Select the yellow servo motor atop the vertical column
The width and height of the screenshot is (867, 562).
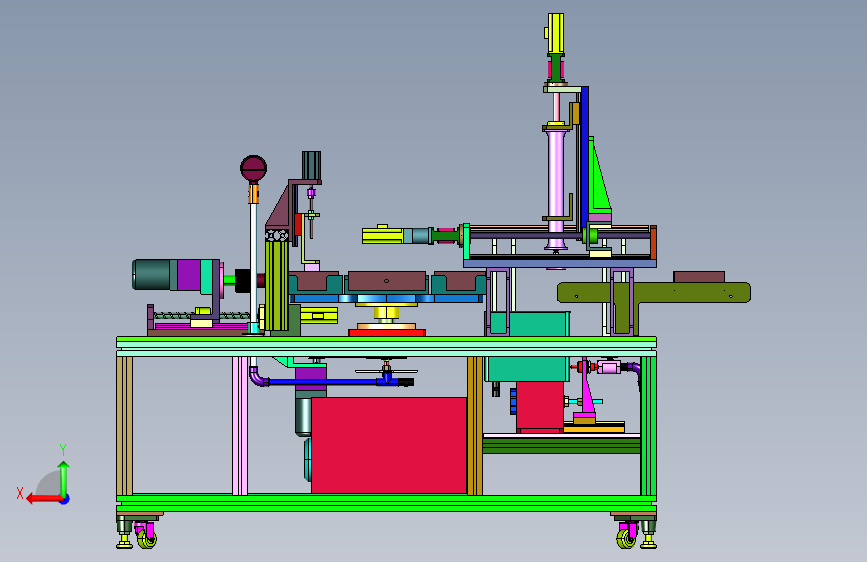pos(555,34)
